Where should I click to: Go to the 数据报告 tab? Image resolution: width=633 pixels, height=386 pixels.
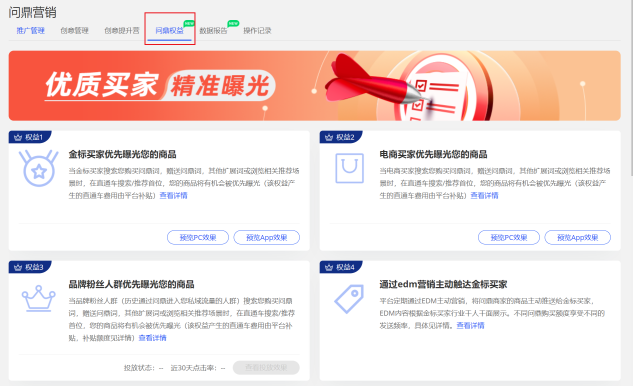pyautogui.click(x=213, y=31)
